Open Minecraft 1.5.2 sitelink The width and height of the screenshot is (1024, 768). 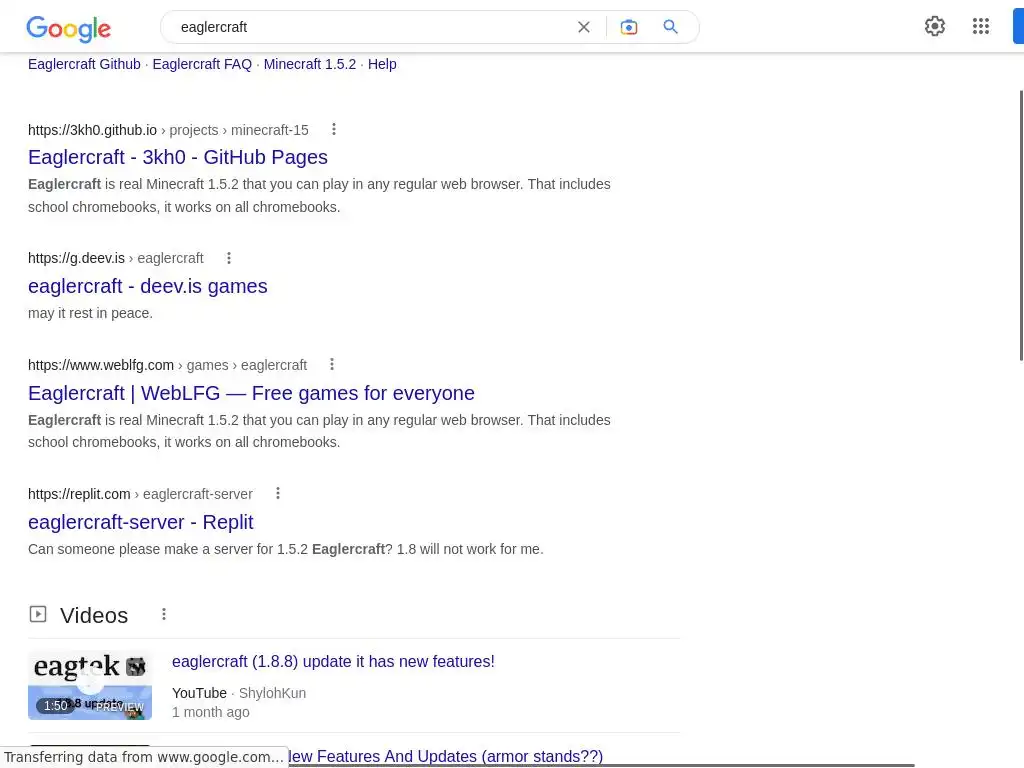310,64
